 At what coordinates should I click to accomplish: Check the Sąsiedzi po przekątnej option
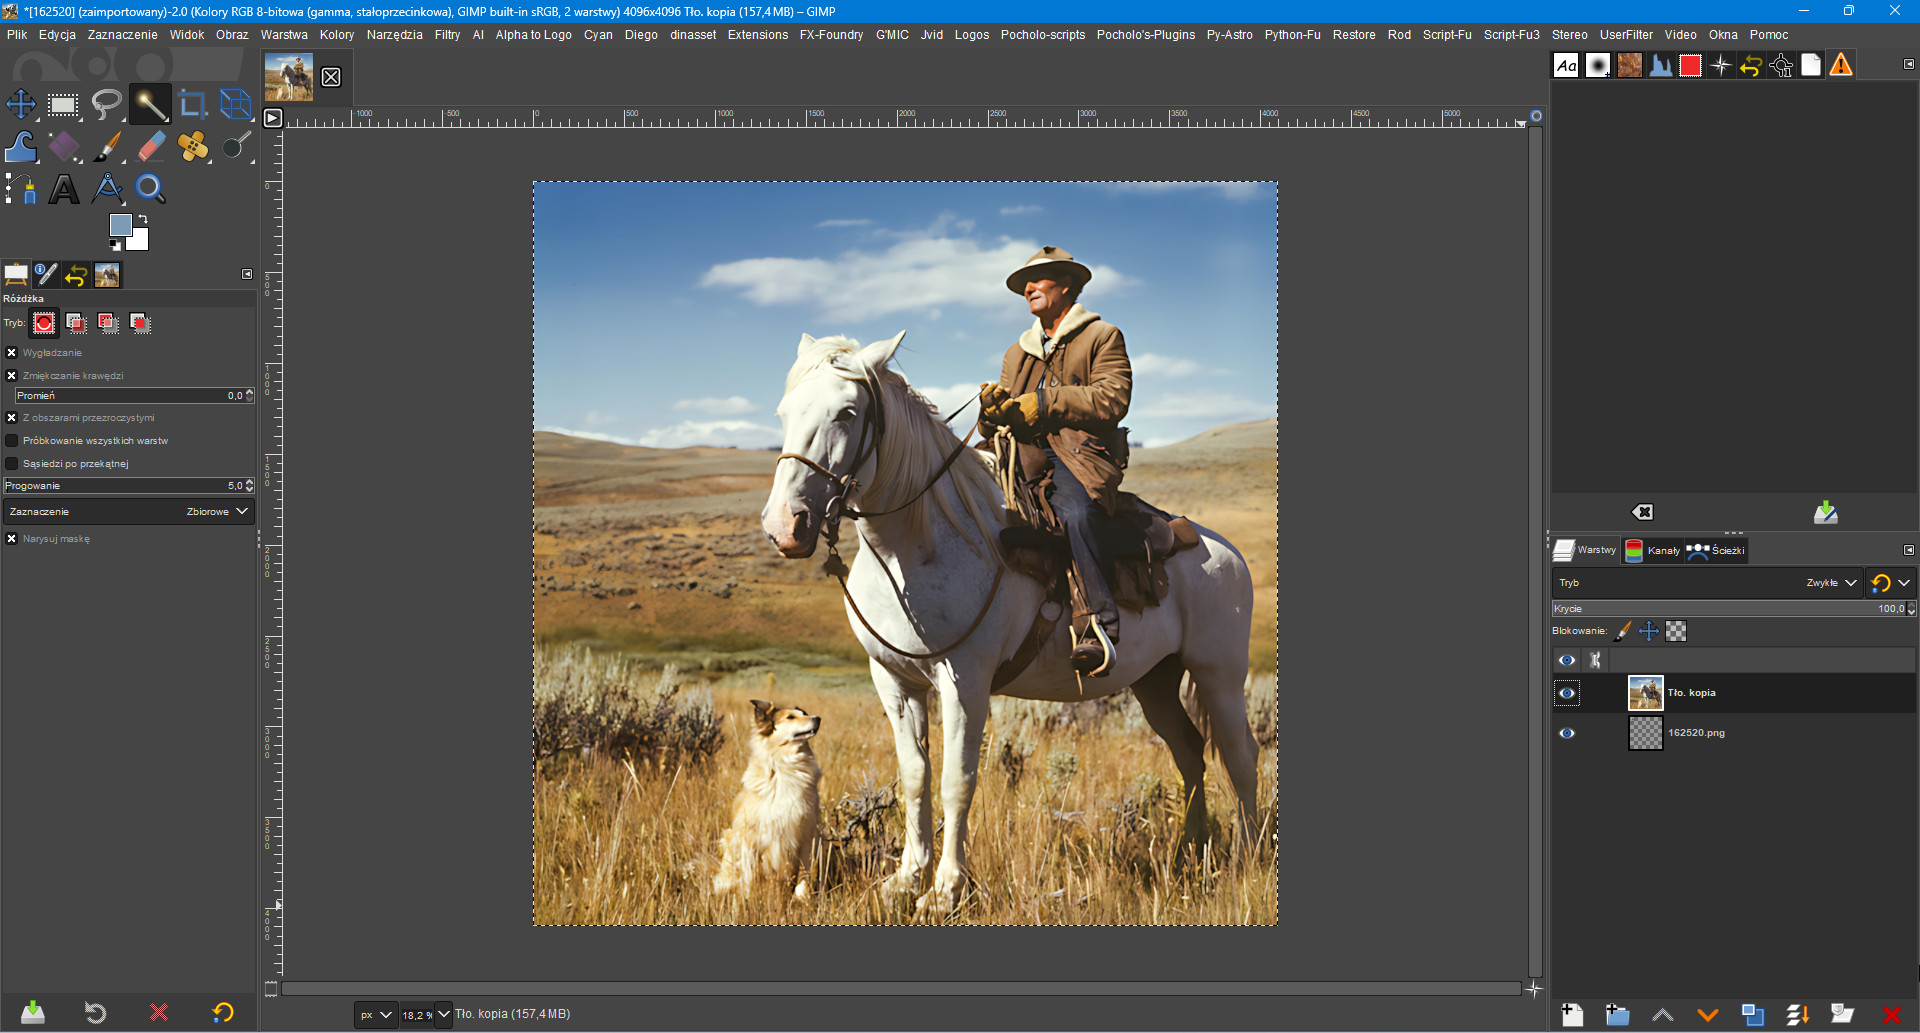(12, 464)
